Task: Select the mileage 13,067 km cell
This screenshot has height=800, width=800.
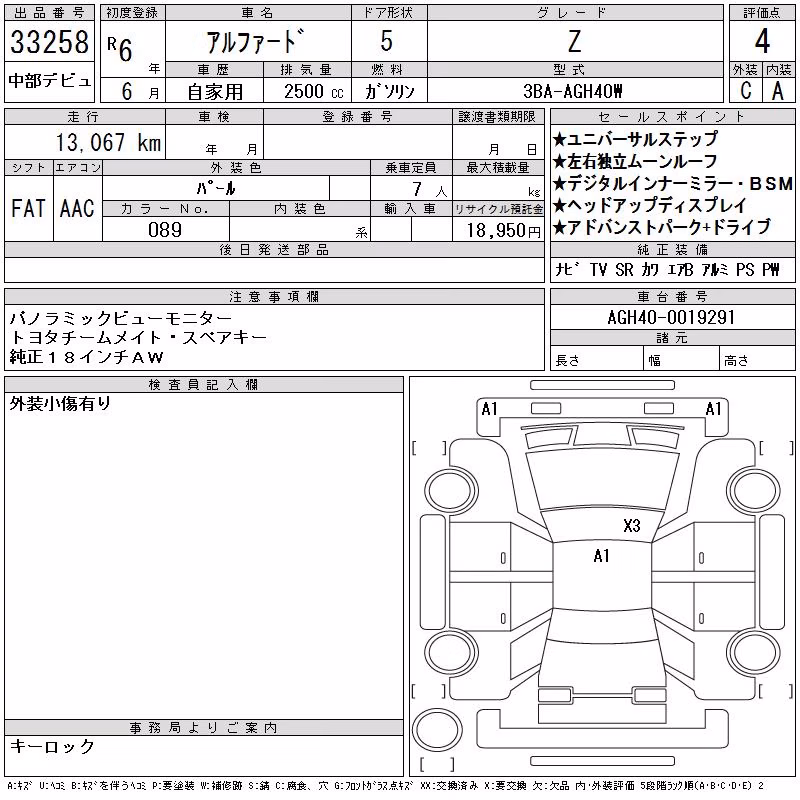Action: click(x=85, y=142)
